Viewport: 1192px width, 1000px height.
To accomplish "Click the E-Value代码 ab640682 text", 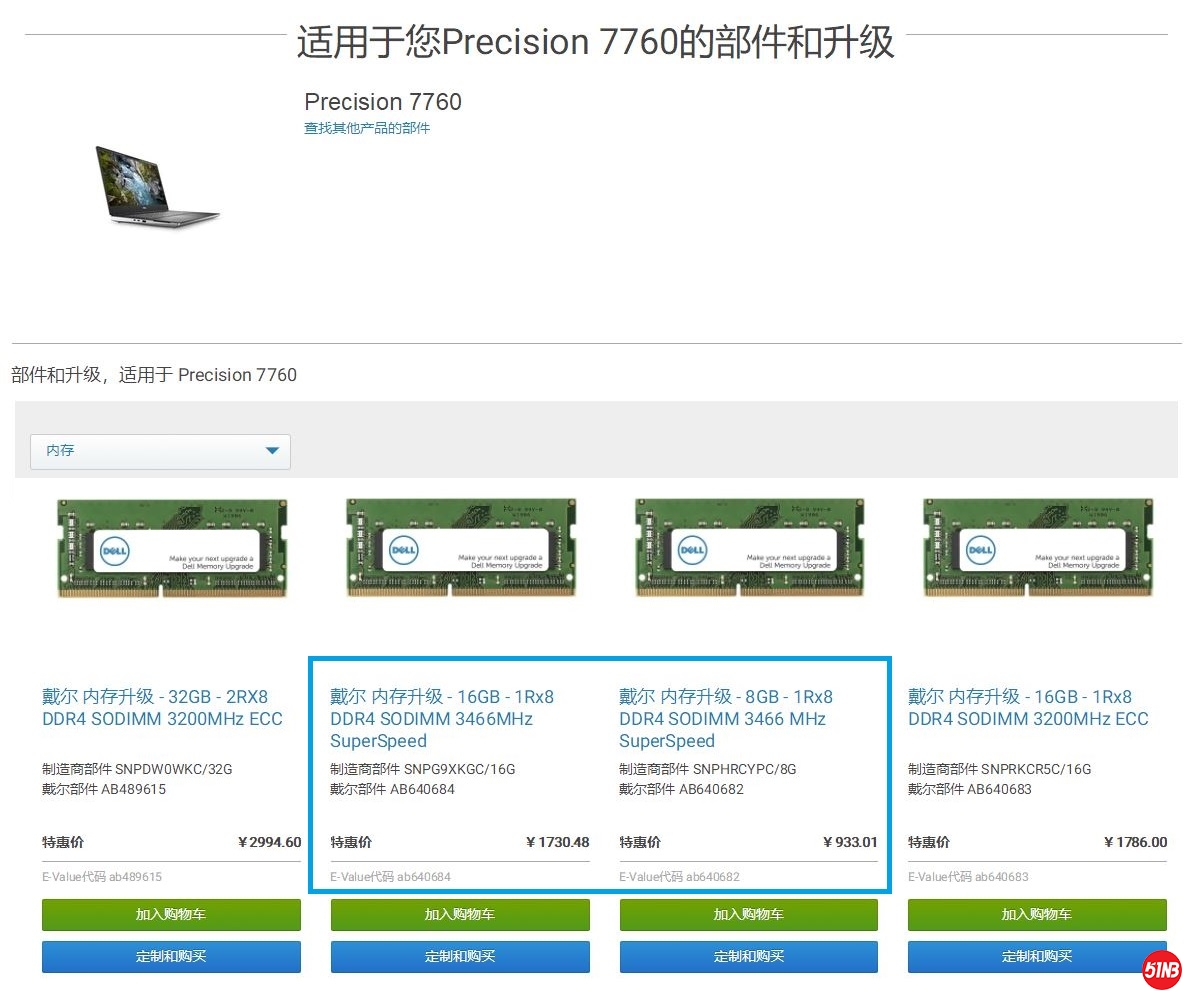I will pos(679,877).
